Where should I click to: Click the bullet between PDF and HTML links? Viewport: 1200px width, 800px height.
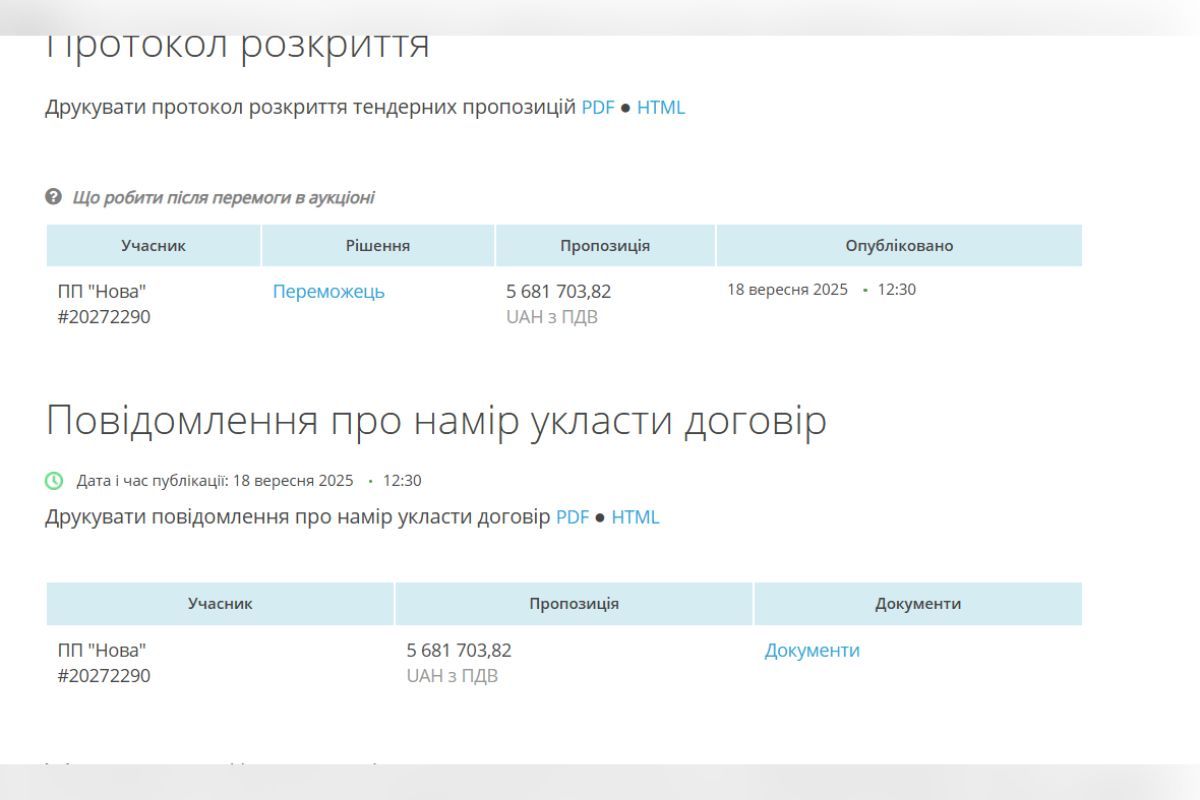(x=625, y=107)
